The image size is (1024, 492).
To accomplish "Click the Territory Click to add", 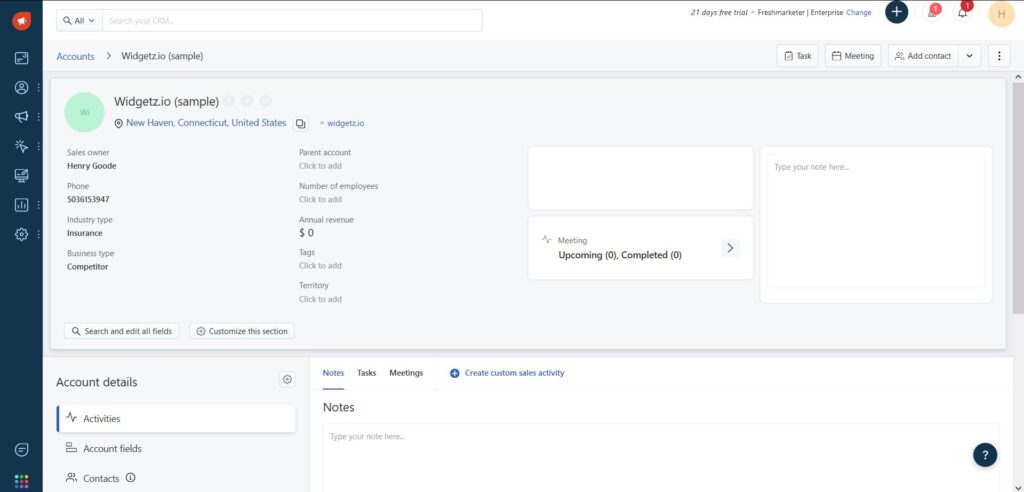I will tap(320, 299).
